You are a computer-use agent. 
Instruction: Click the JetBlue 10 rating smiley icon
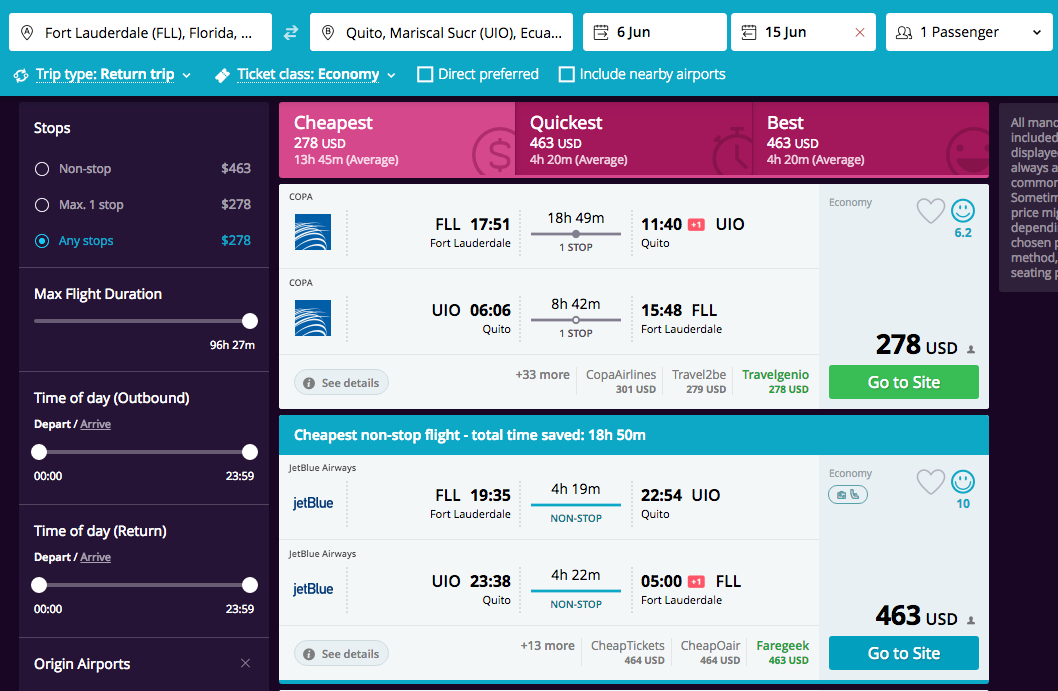[x=963, y=482]
